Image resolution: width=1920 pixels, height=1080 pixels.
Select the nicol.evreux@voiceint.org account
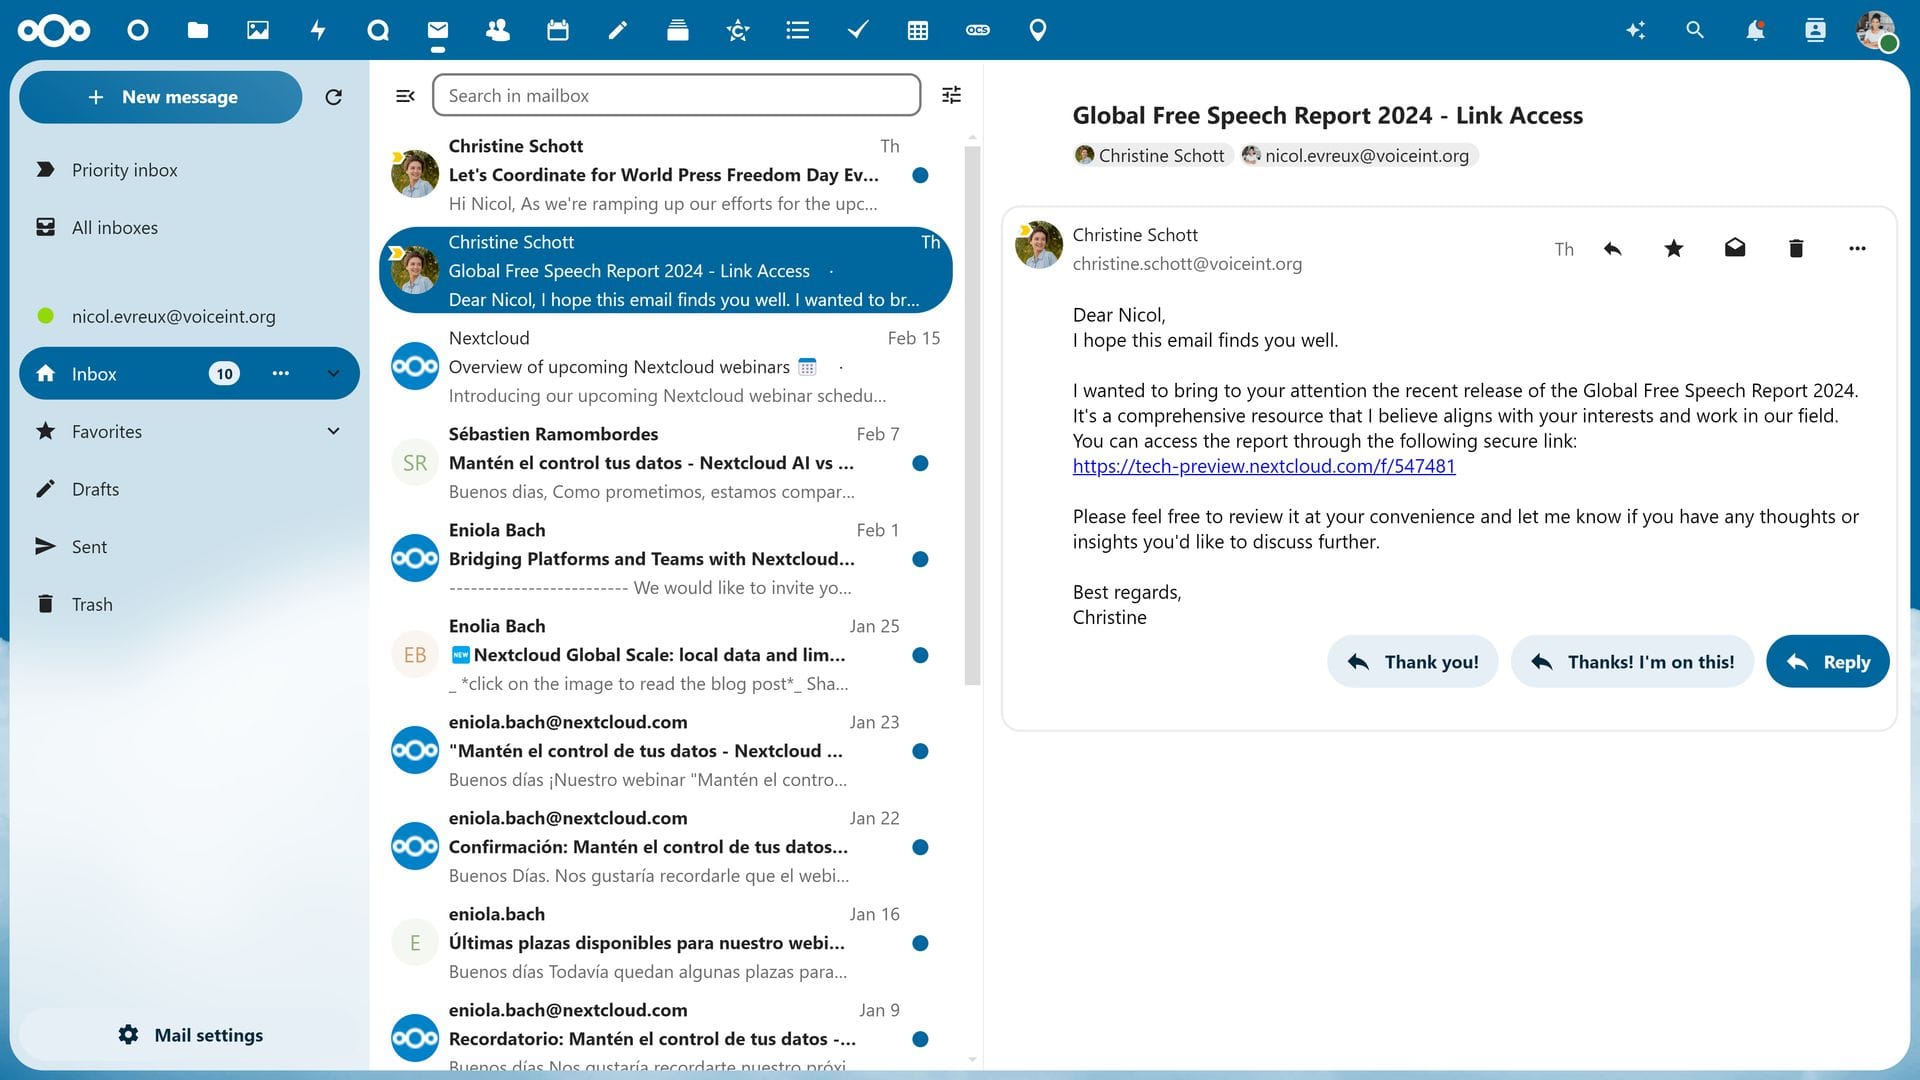click(189, 316)
